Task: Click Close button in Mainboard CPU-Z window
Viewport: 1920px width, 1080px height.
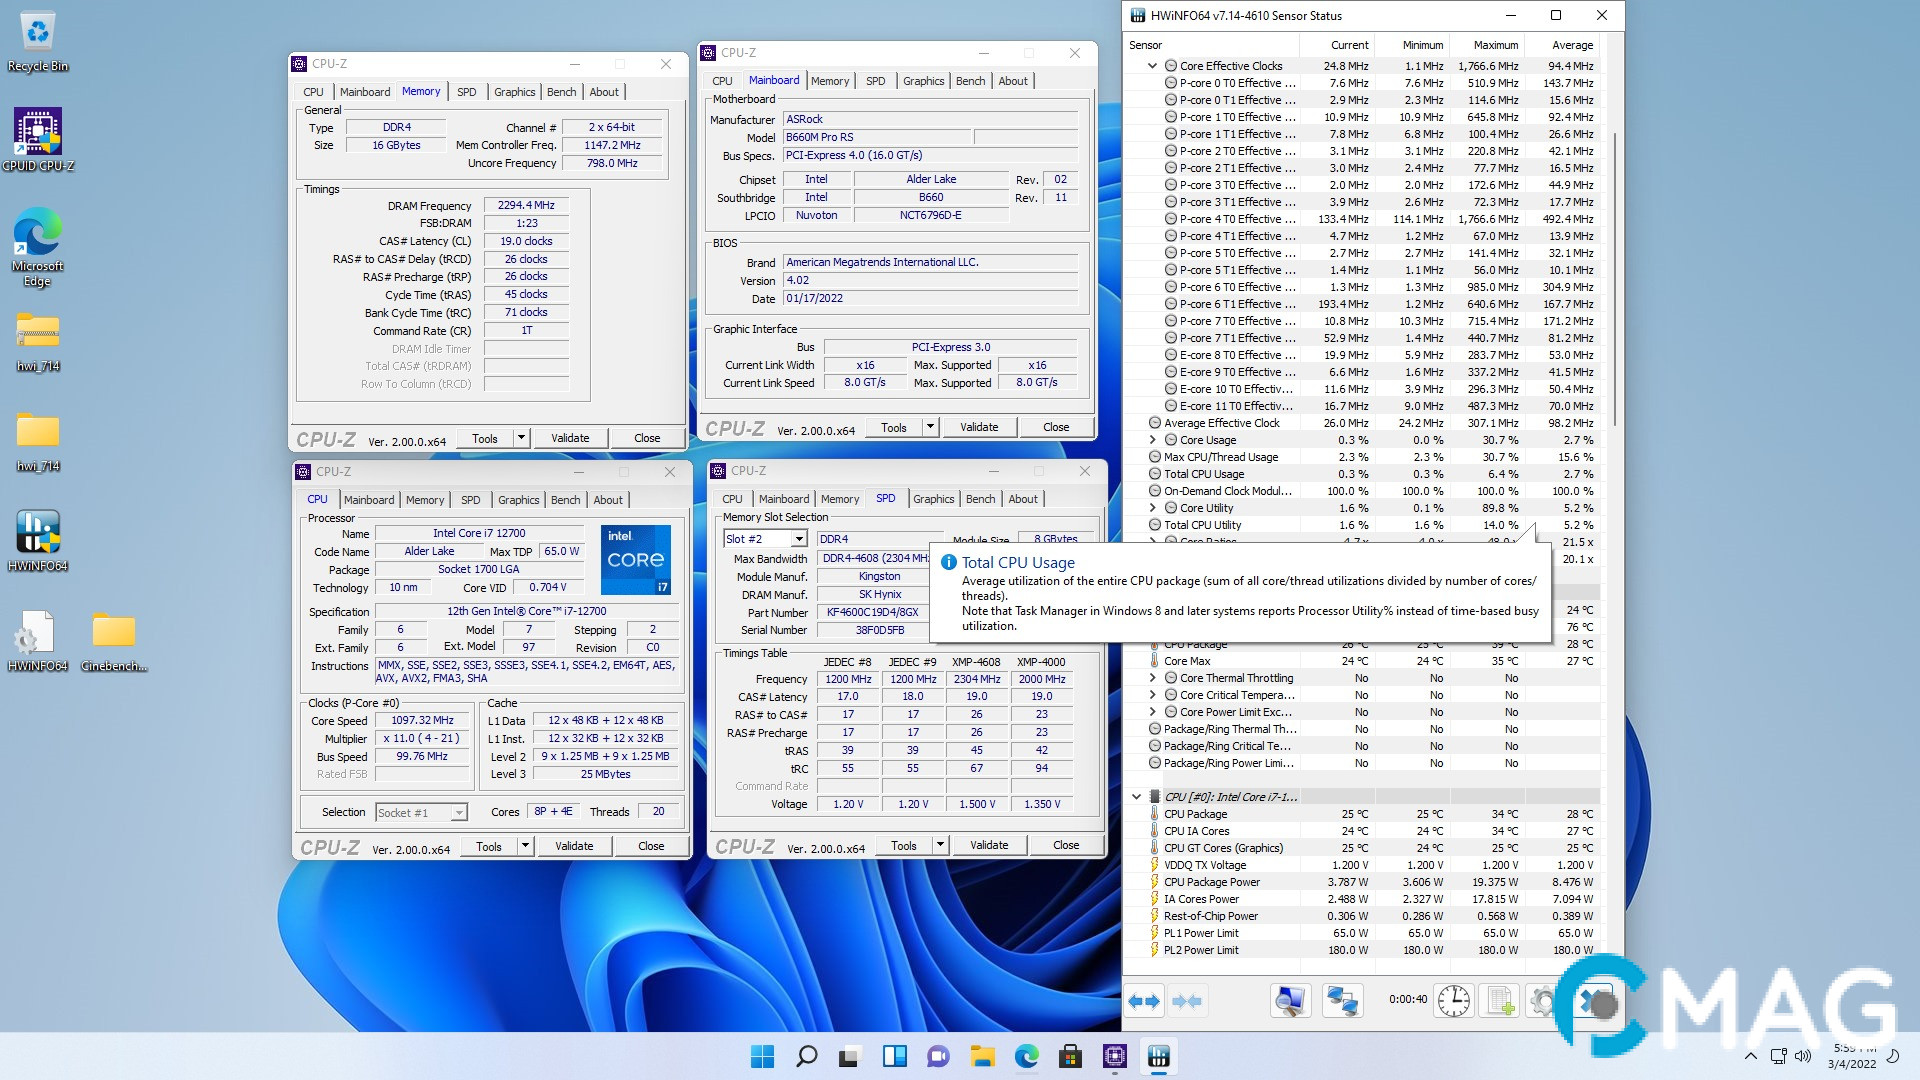Action: click(1055, 427)
